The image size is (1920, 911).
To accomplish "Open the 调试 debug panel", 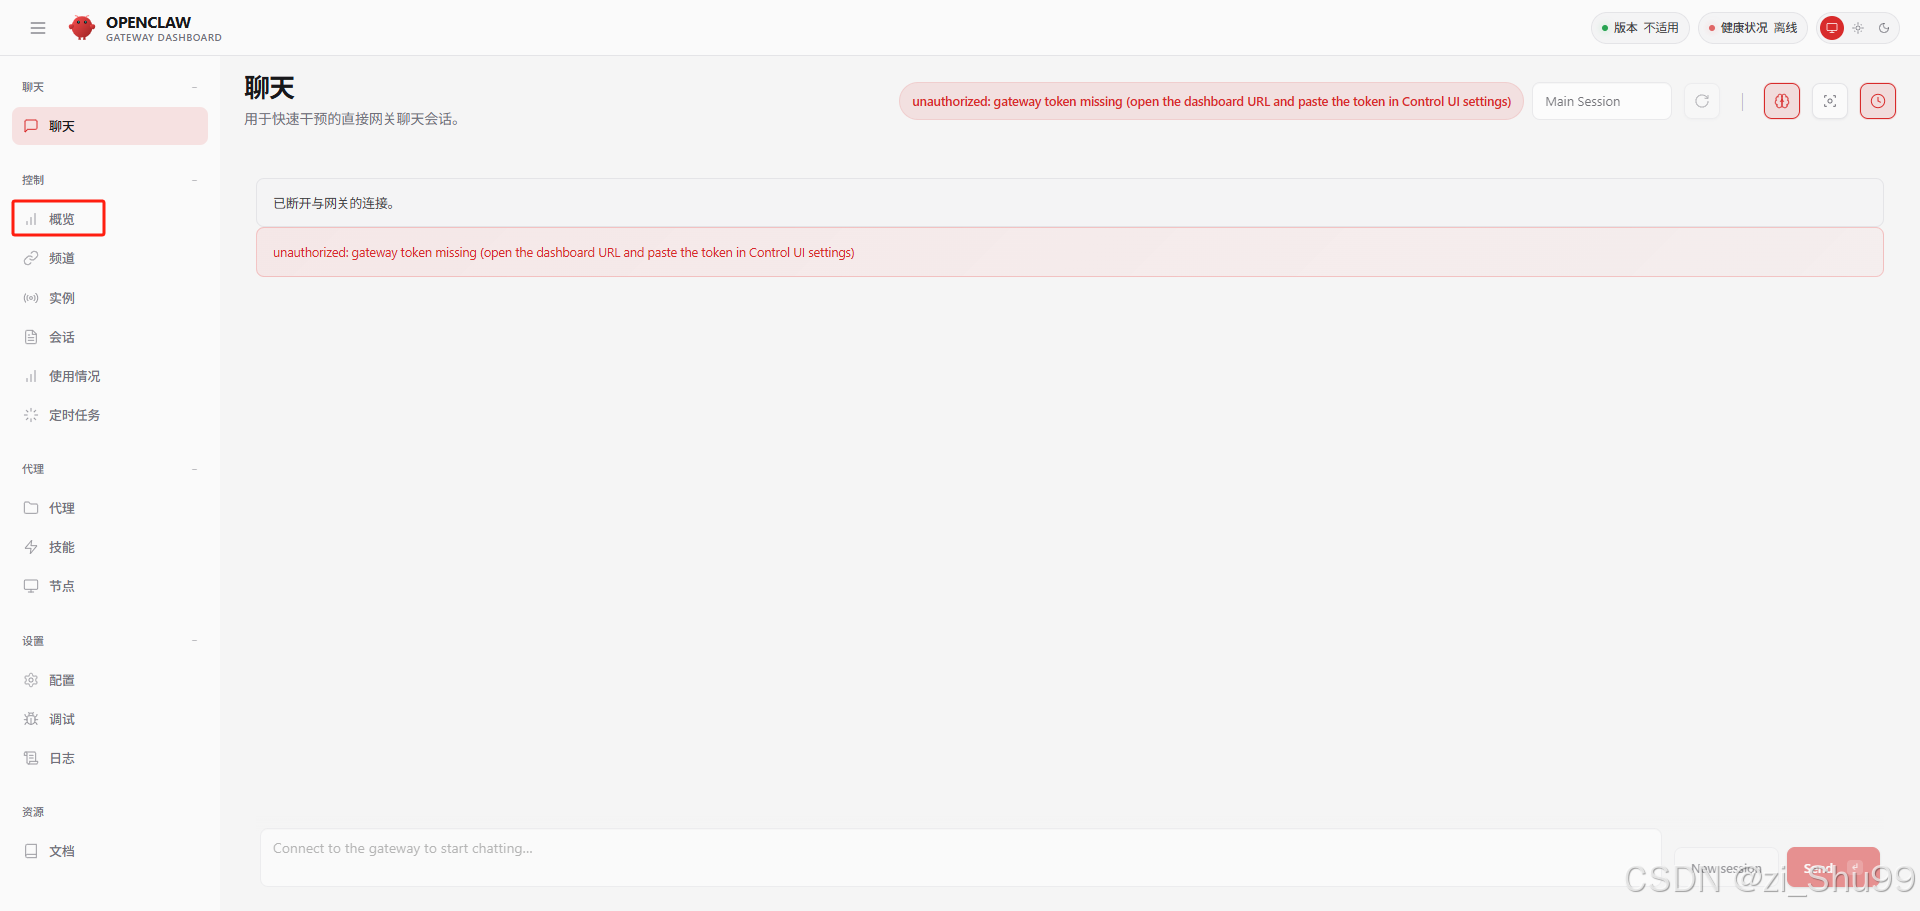I will point(62,718).
